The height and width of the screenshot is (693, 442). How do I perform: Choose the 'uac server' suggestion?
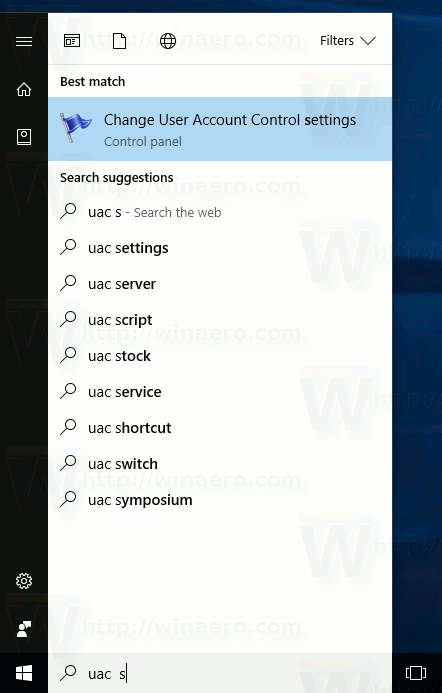pyautogui.click(x=220, y=284)
